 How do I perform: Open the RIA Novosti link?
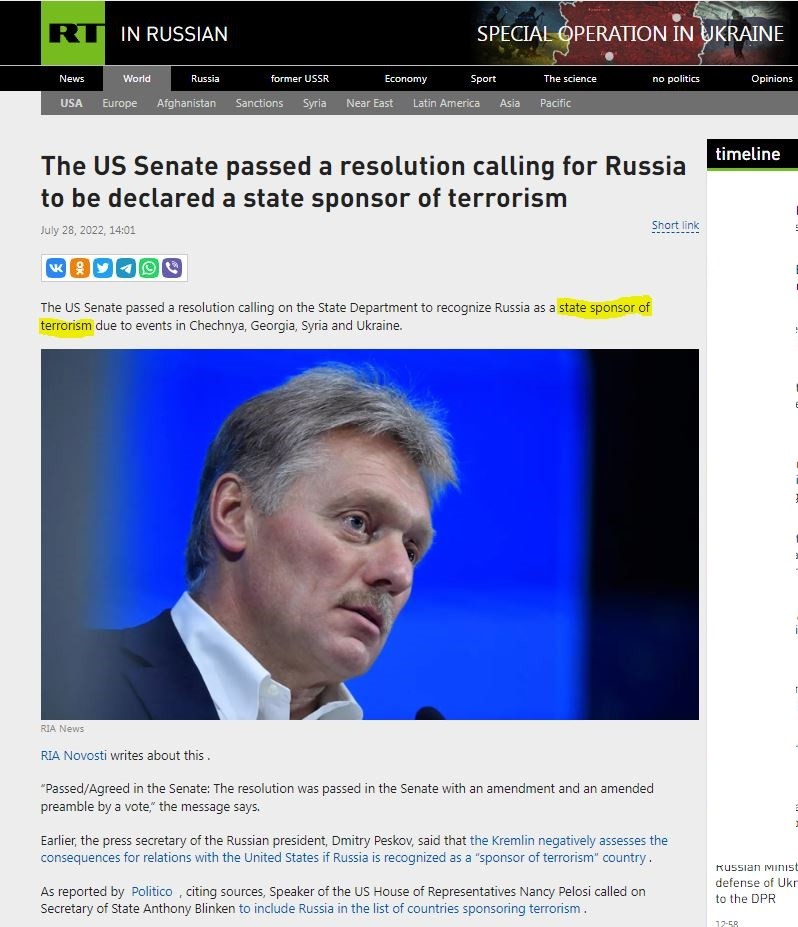74,755
